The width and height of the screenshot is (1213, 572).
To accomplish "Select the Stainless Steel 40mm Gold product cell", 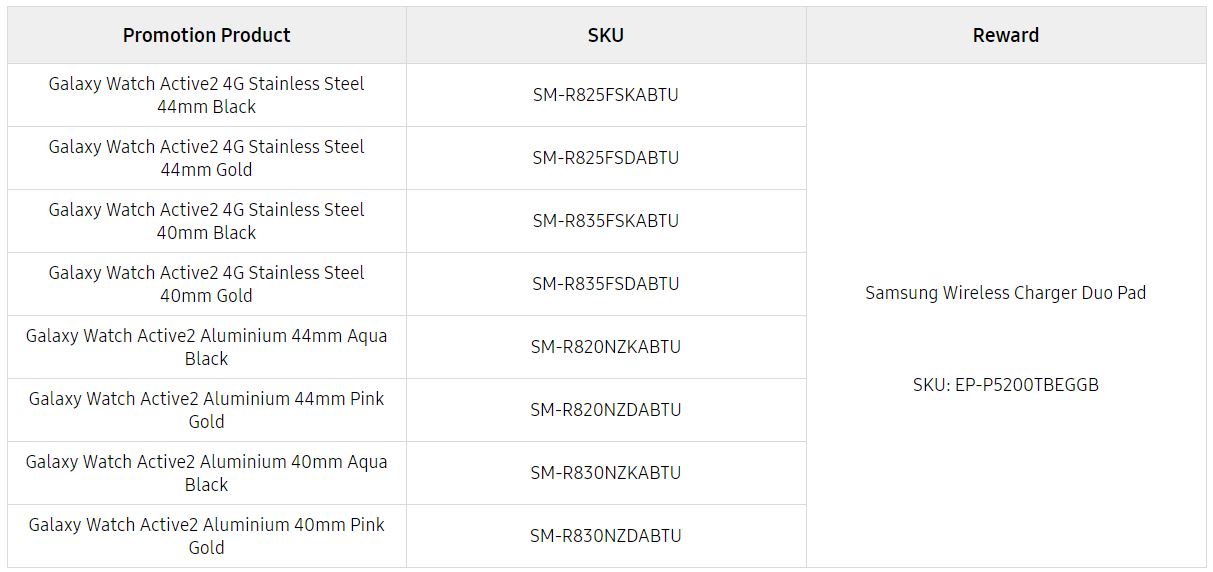I will (x=206, y=284).
